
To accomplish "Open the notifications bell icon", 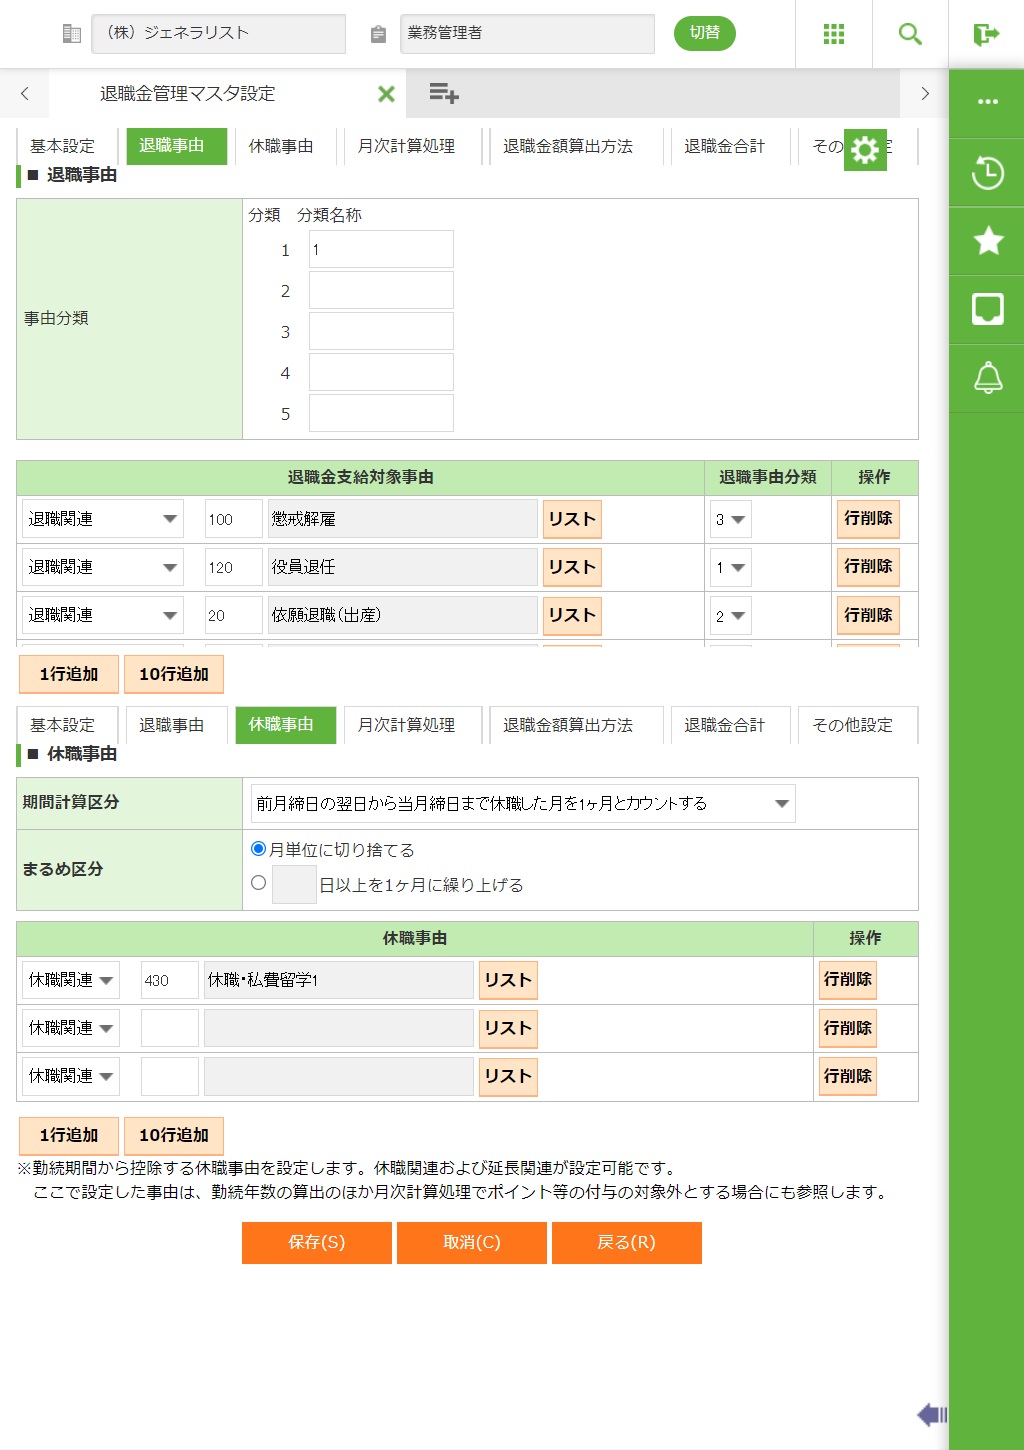I will click(x=987, y=378).
